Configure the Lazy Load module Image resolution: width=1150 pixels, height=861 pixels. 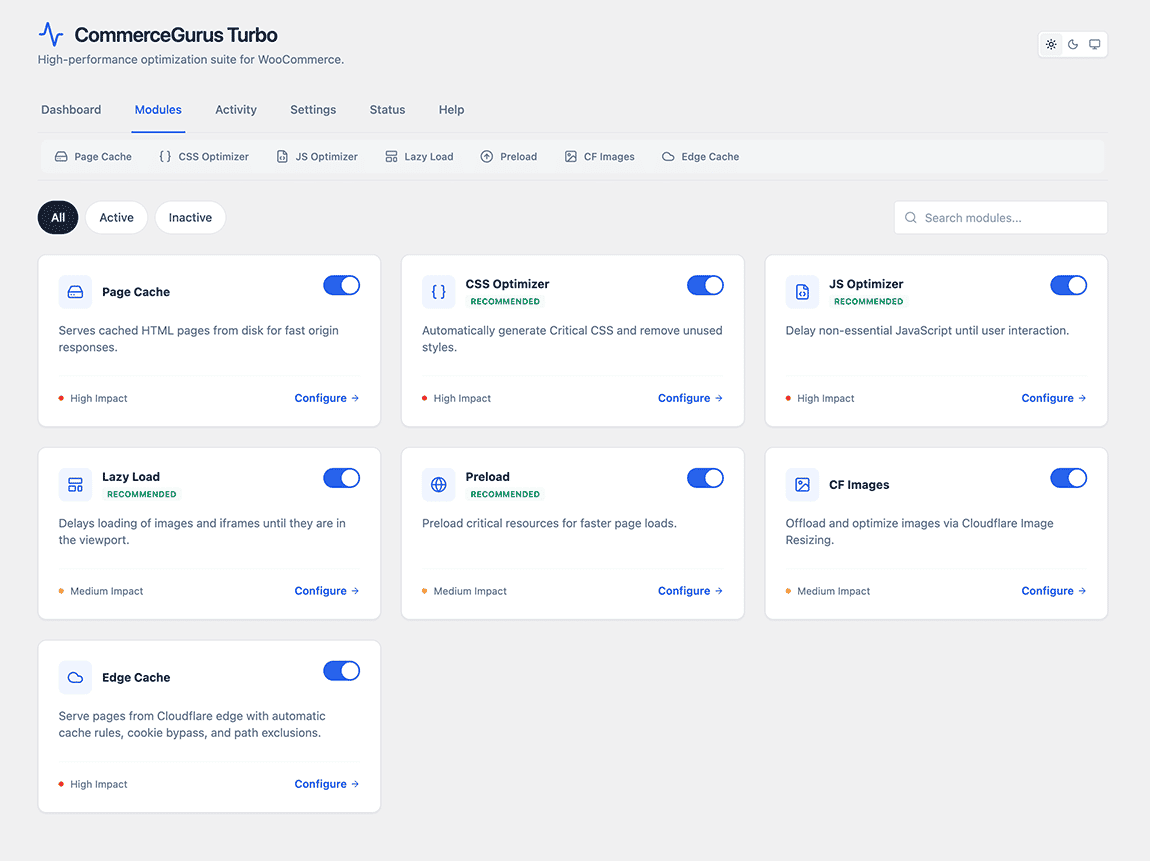pyautogui.click(x=327, y=591)
